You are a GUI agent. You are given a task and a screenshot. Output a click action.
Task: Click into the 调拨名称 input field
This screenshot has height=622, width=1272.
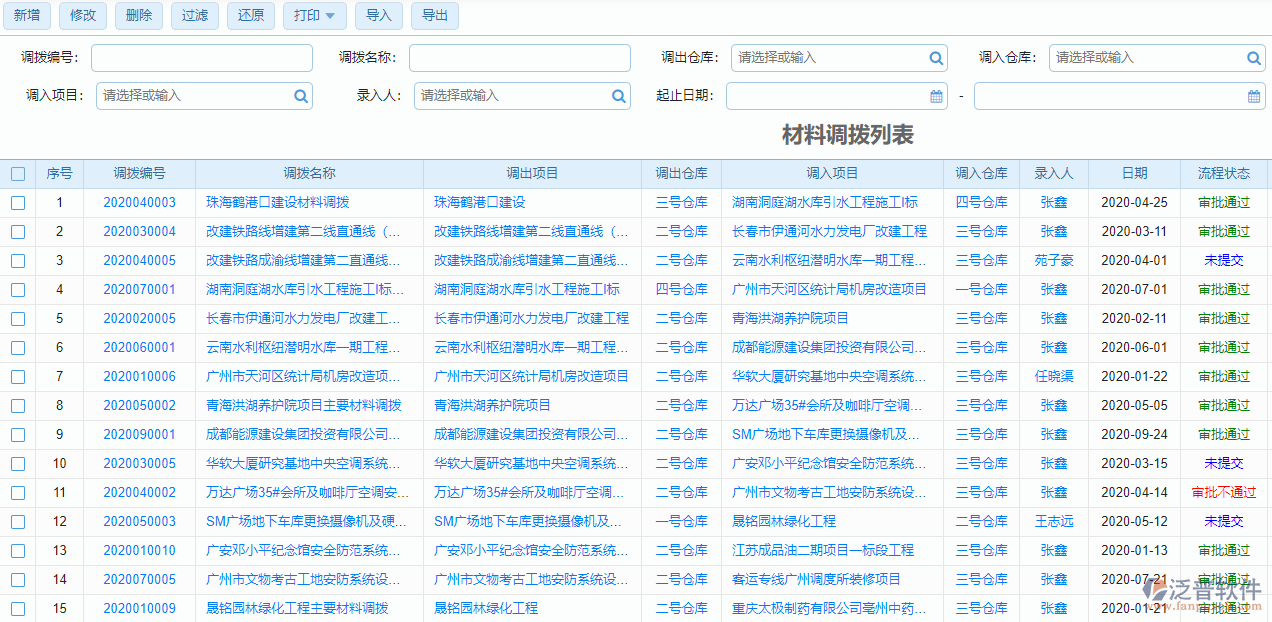(519, 59)
